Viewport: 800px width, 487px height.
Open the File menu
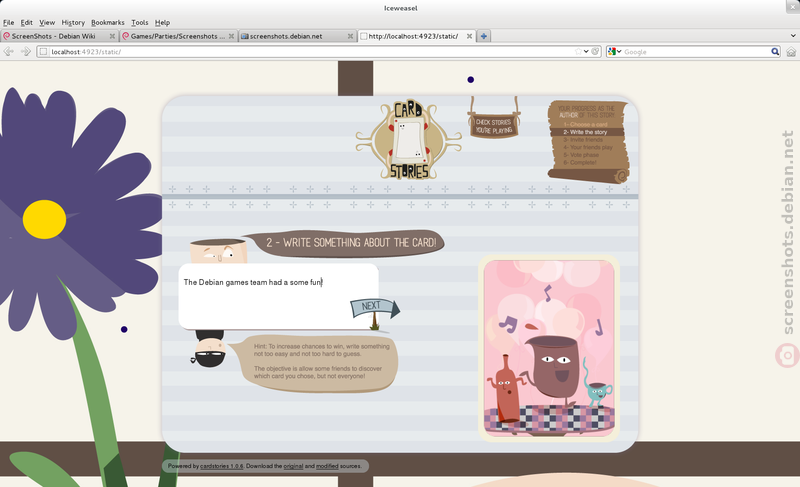9,22
